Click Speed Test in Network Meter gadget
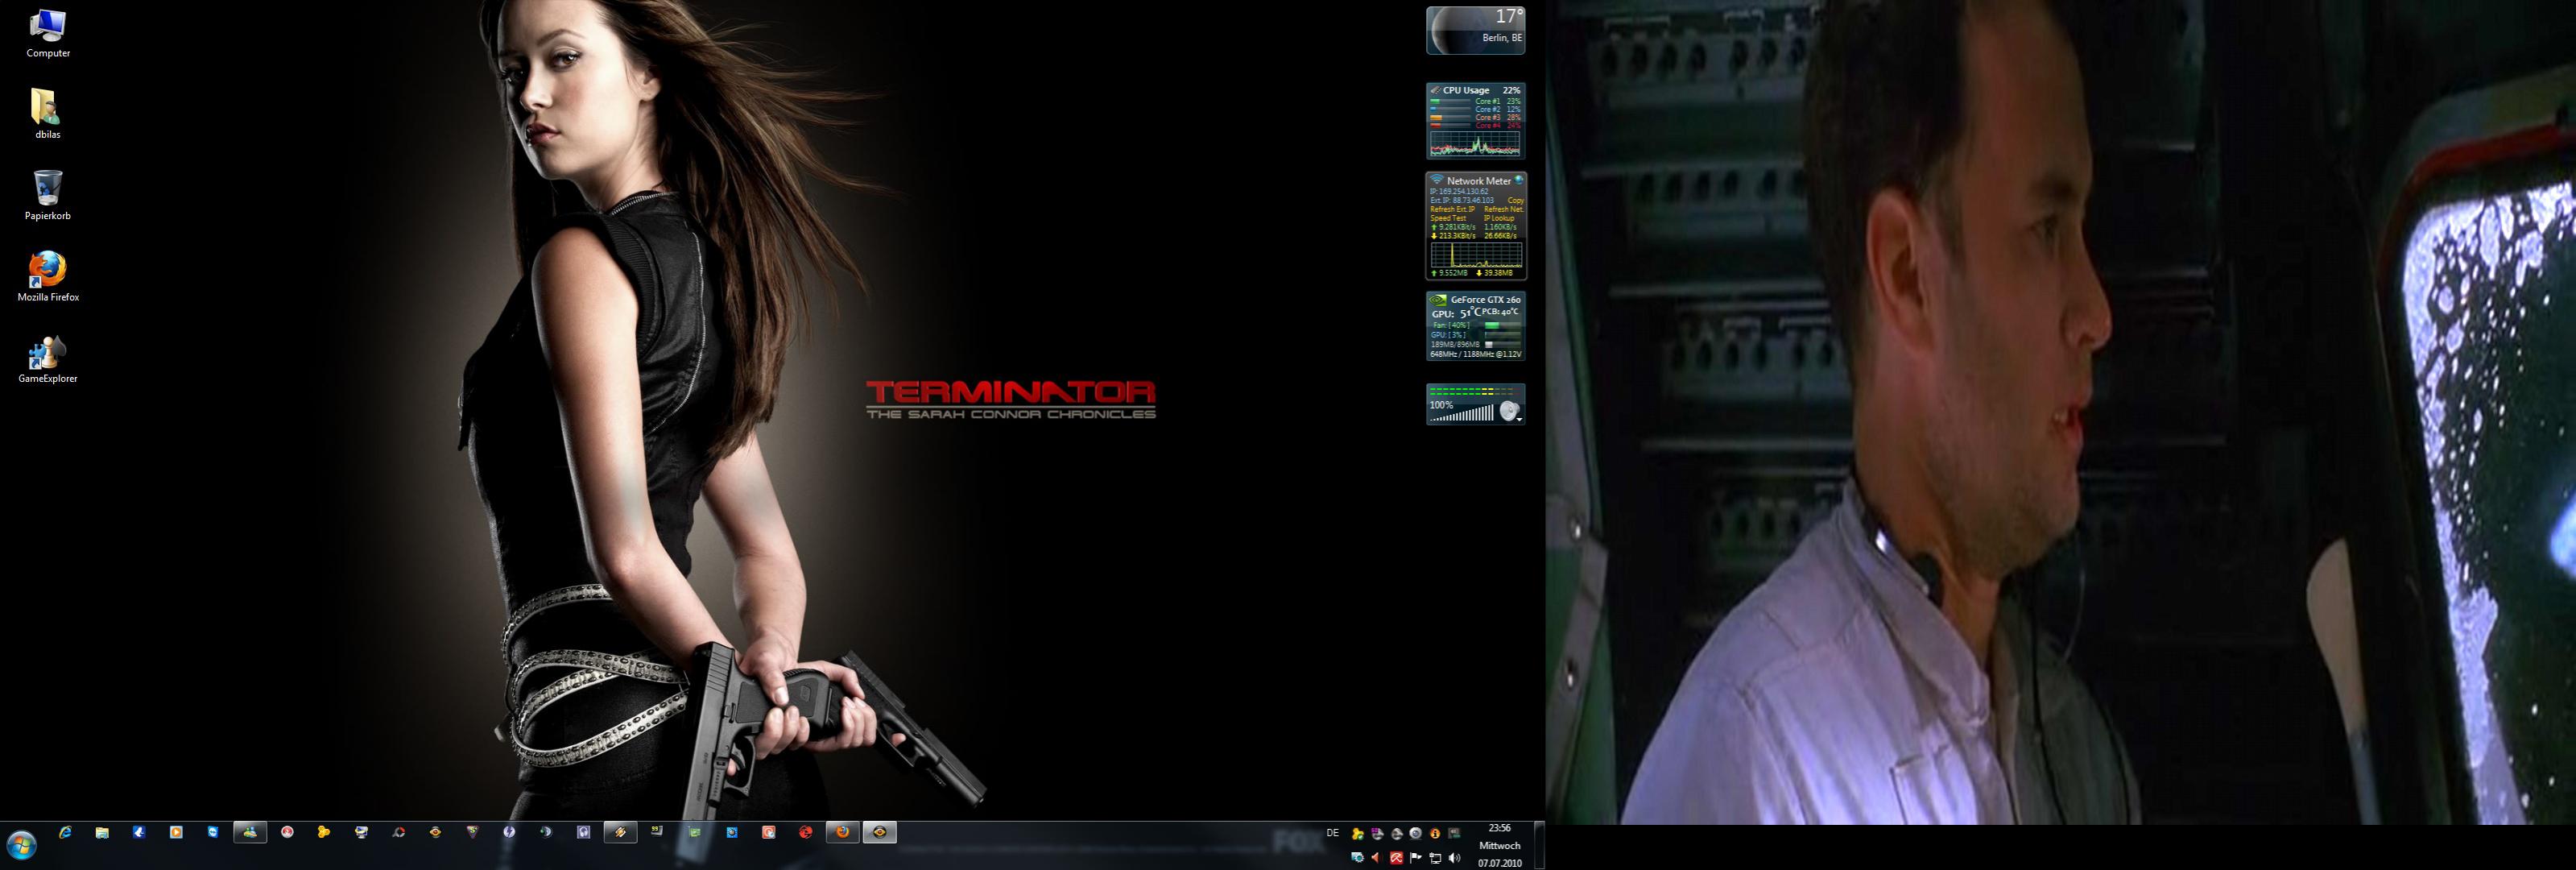 coord(1448,218)
